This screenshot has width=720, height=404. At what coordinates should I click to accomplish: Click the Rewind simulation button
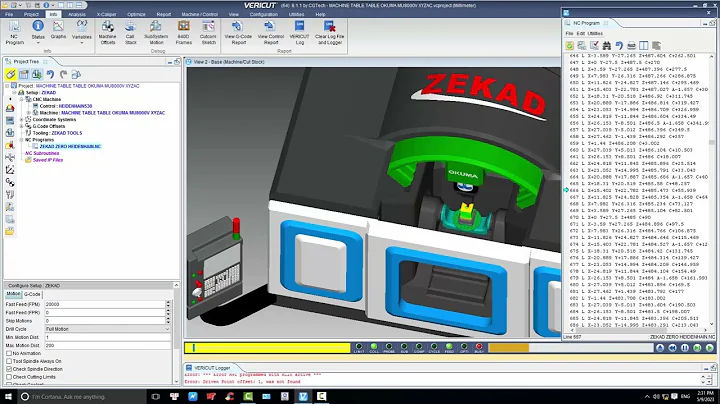point(672,348)
